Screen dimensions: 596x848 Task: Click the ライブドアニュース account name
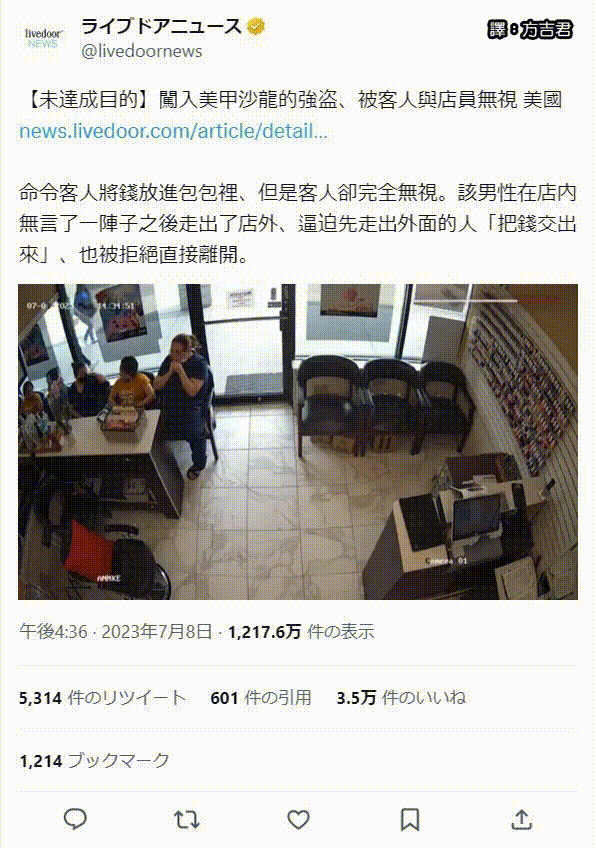click(x=161, y=26)
